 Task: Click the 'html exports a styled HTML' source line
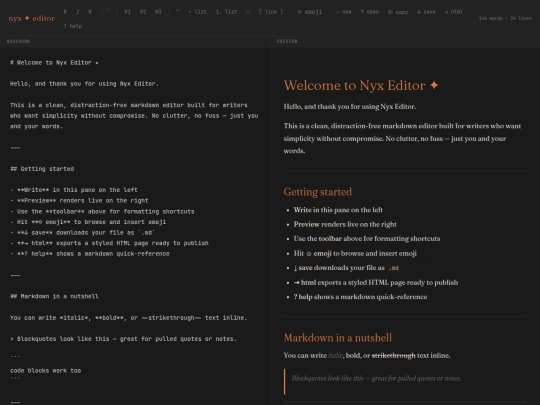(x=109, y=243)
